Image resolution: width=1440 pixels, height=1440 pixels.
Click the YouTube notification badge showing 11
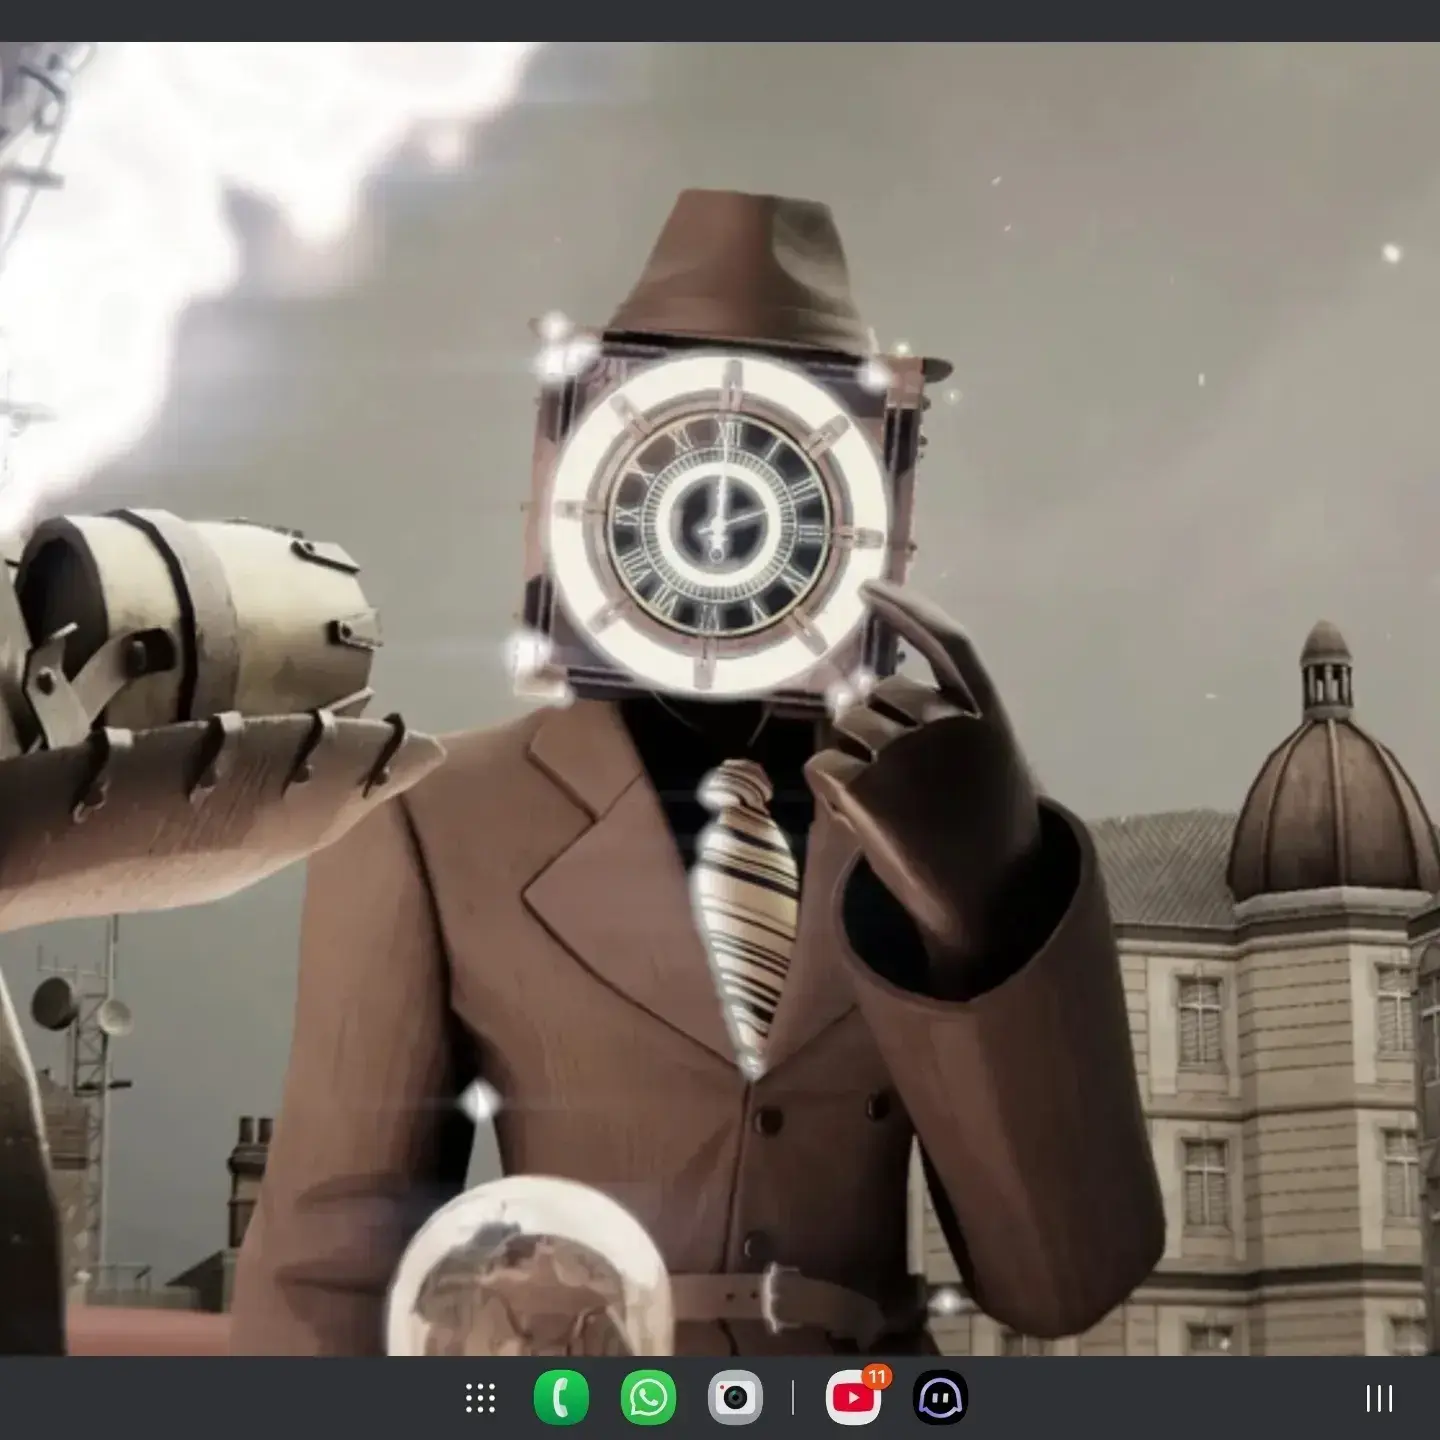[x=877, y=1377]
